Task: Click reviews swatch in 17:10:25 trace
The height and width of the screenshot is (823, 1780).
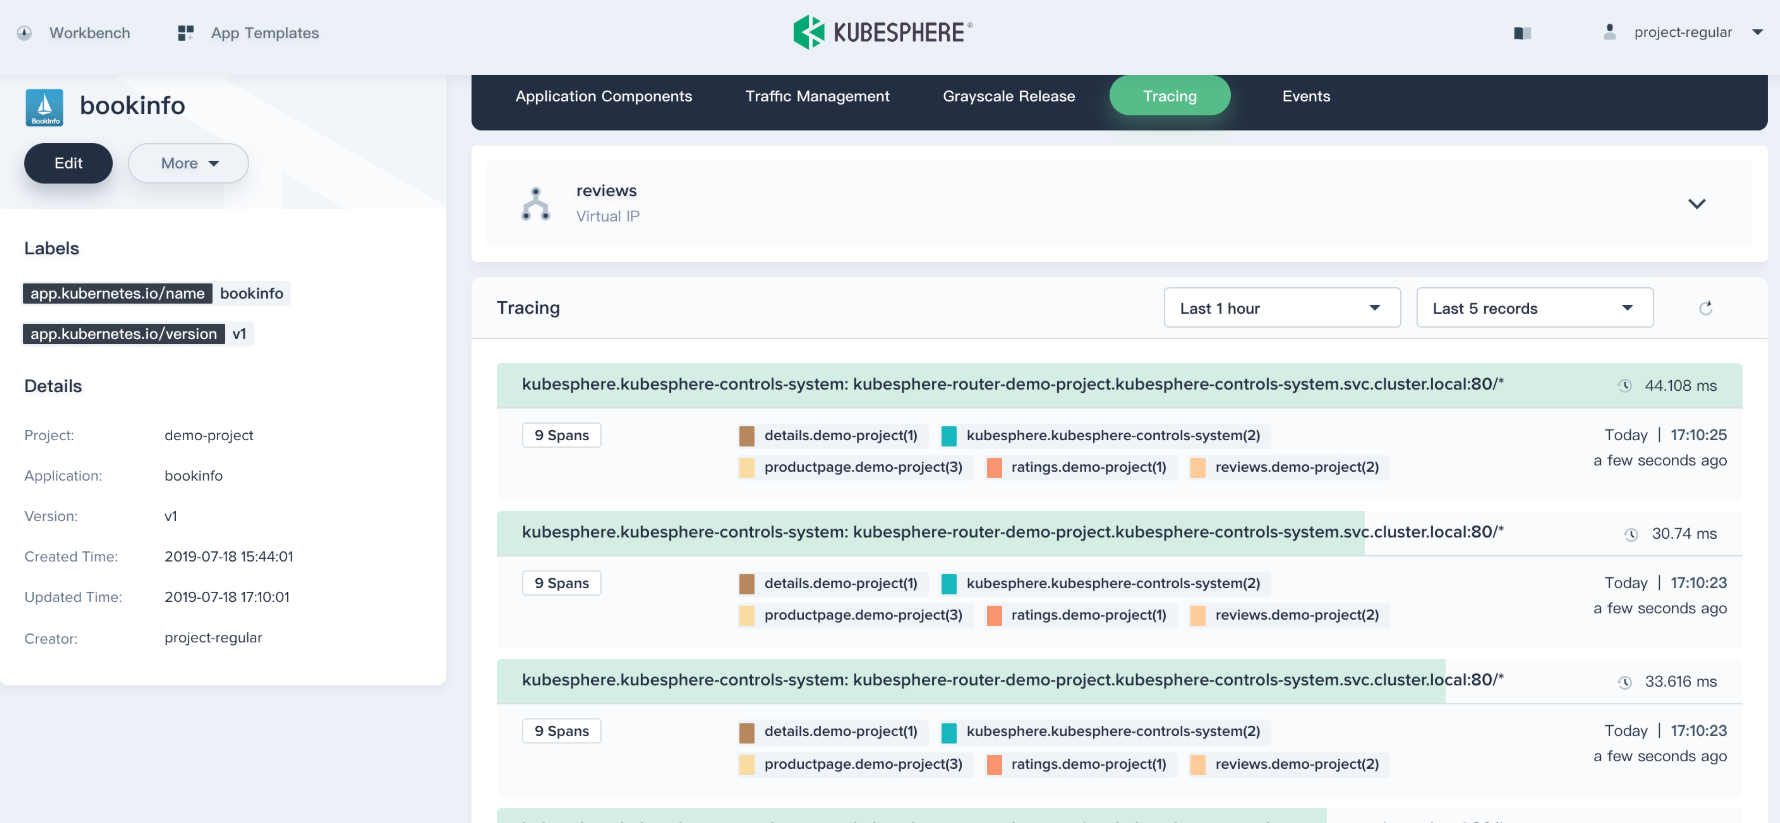Action: click(1198, 468)
